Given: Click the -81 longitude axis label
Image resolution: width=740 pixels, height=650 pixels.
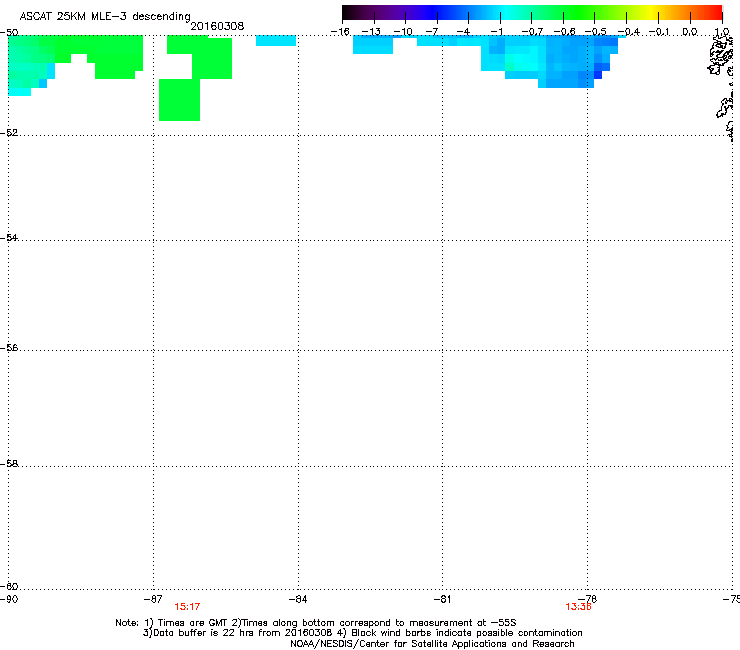Looking at the screenshot, I should click(x=443, y=599).
